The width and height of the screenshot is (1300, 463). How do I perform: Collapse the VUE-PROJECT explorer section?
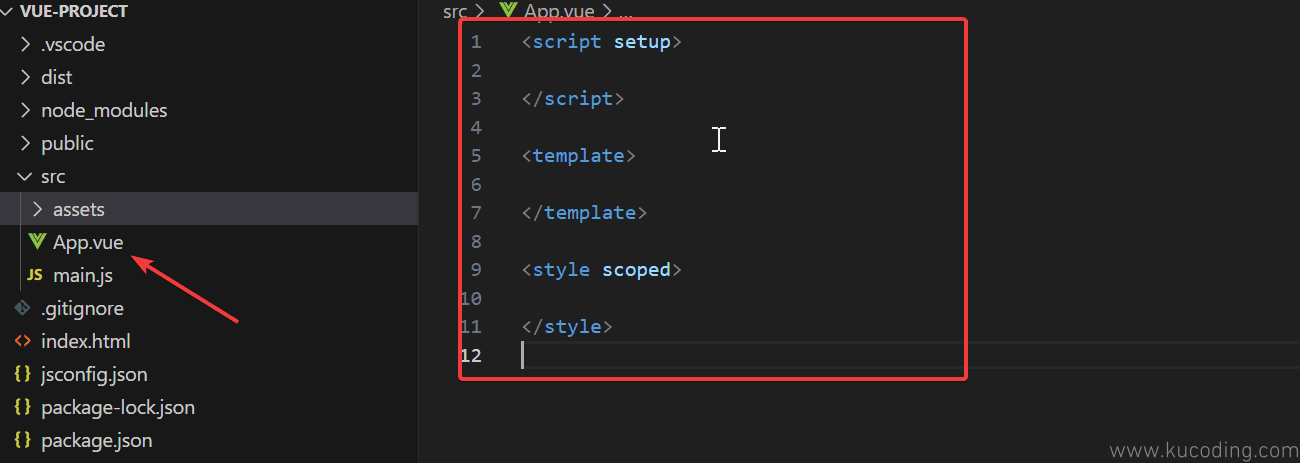(8, 12)
